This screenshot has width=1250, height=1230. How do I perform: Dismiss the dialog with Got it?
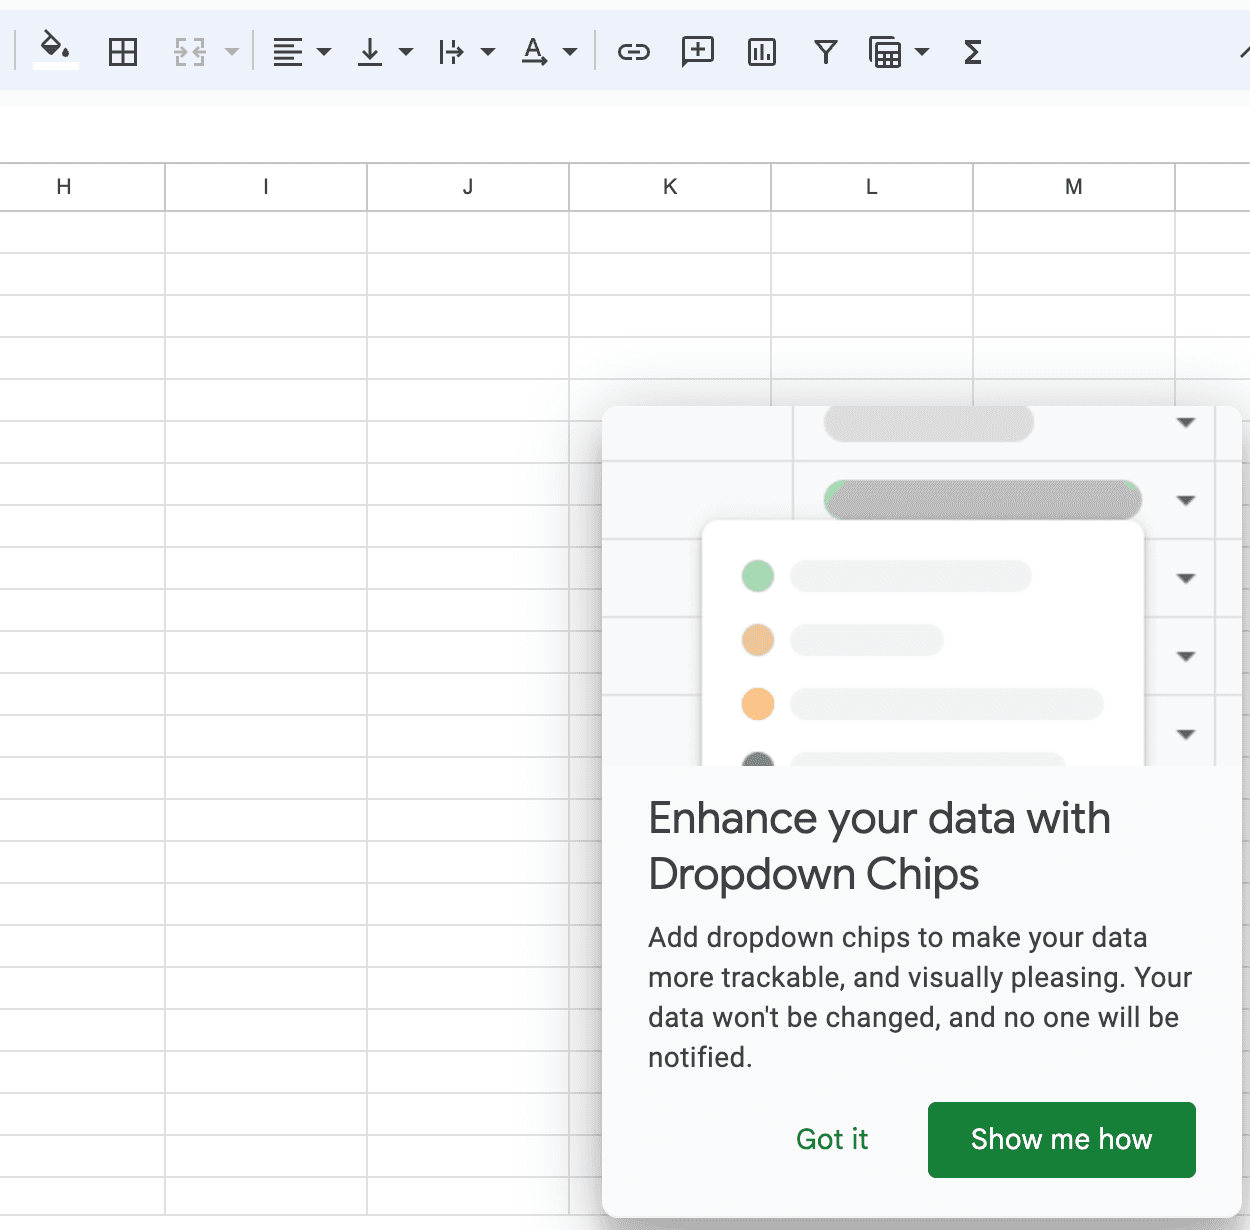pyautogui.click(x=831, y=1139)
